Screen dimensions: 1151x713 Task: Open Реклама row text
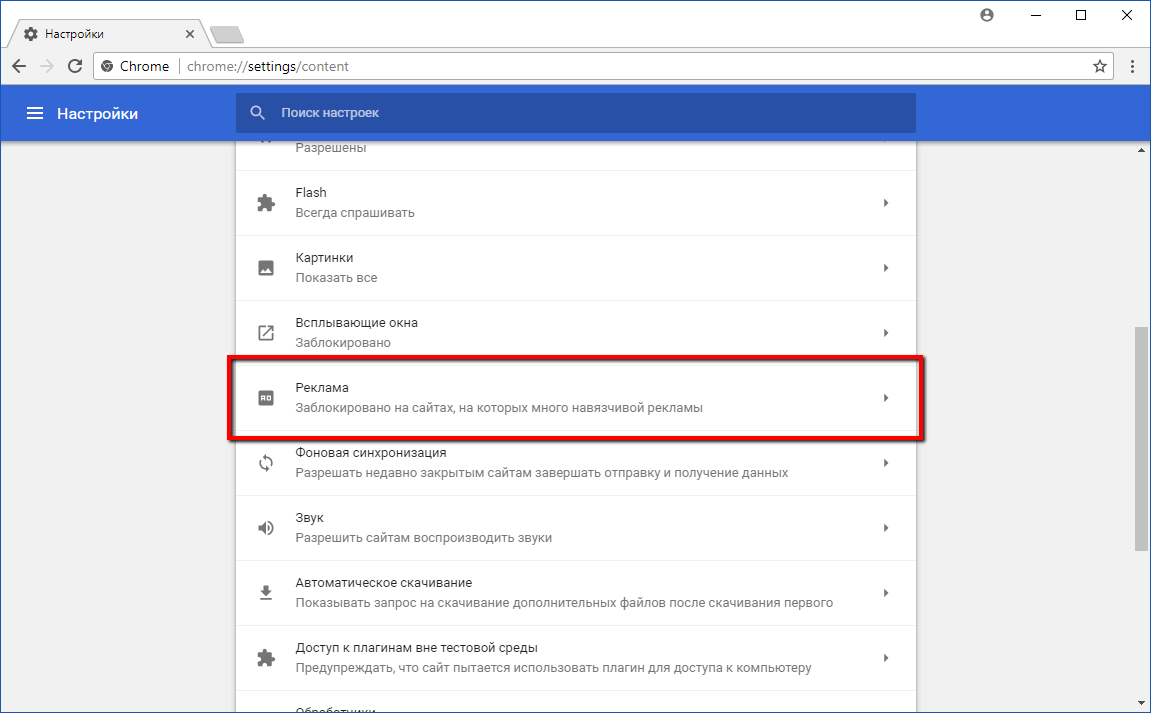click(576, 398)
